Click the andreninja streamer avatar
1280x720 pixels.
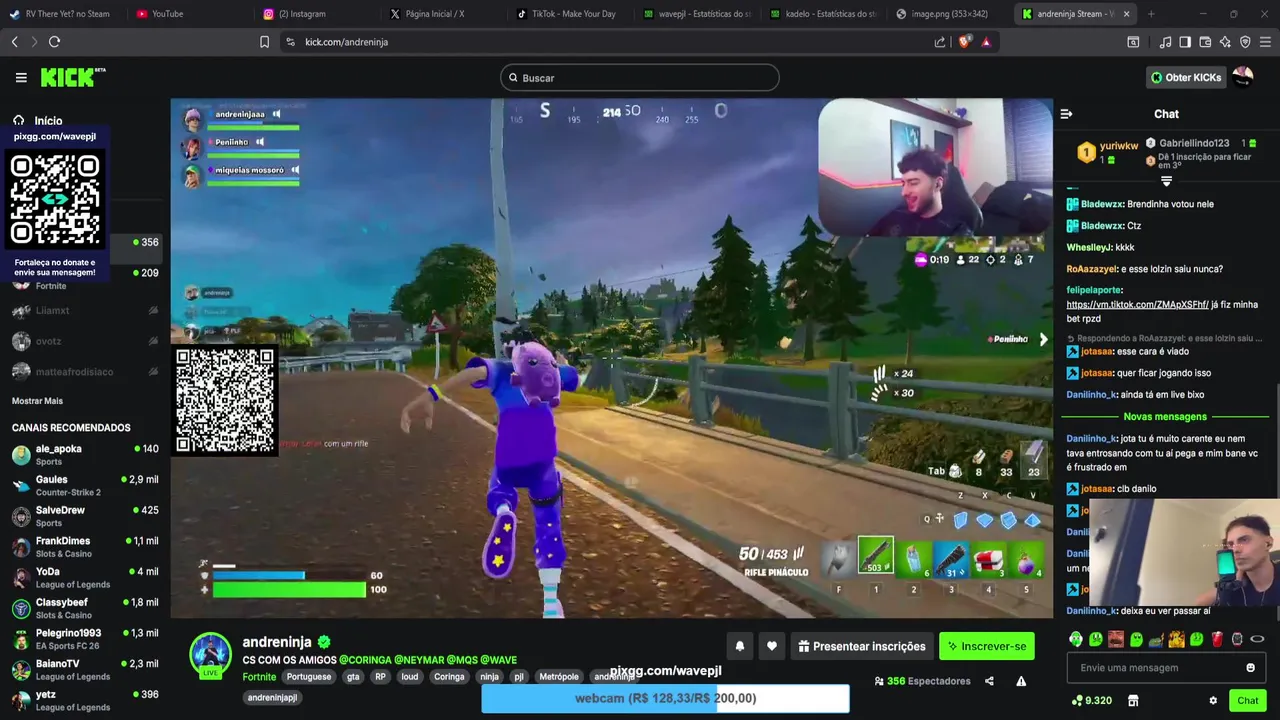pyautogui.click(x=210, y=653)
